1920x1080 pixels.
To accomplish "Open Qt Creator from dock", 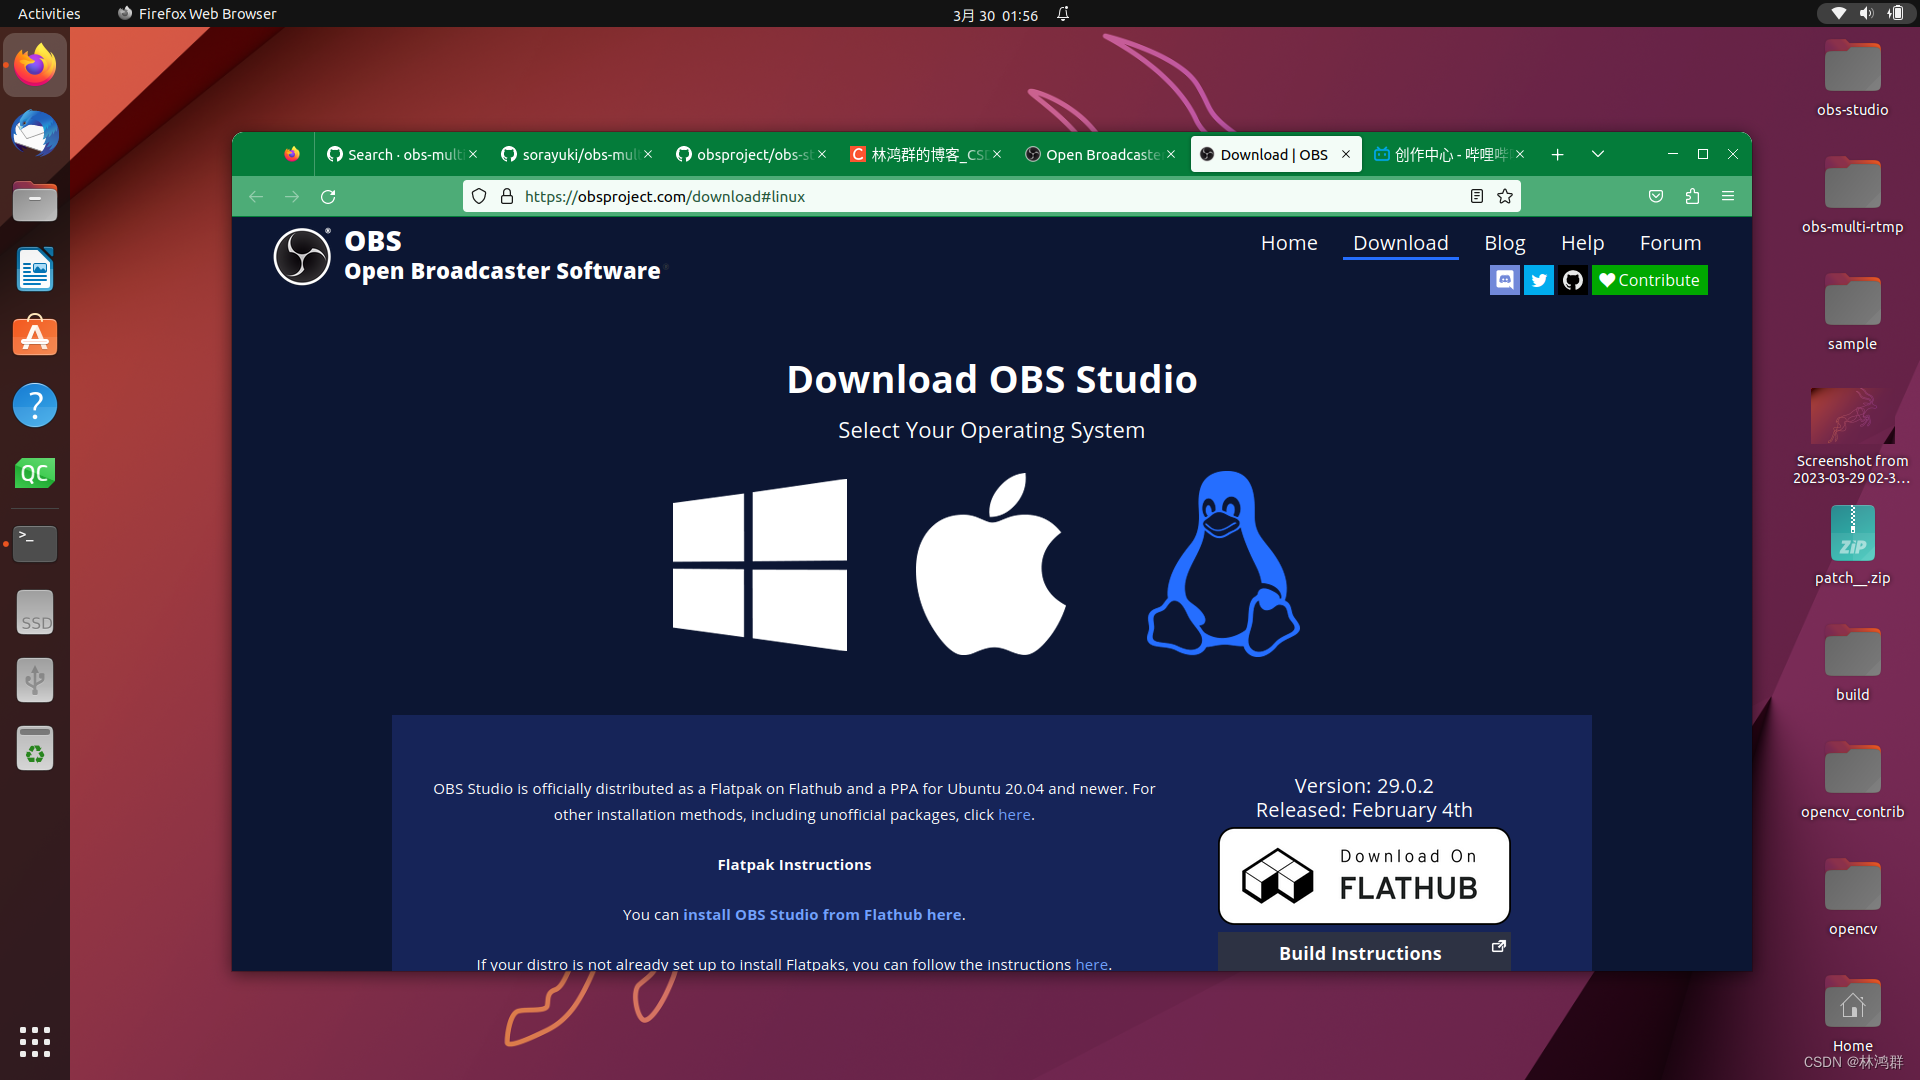I will point(35,474).
